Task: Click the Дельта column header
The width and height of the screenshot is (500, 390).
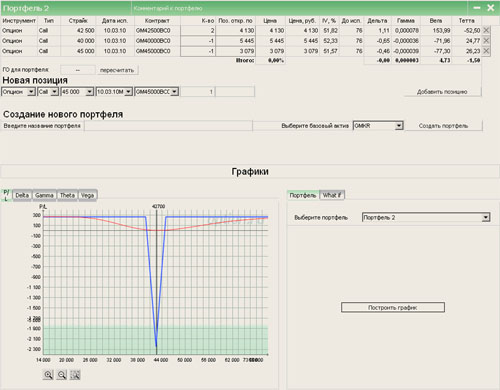Action: (377, 21)
